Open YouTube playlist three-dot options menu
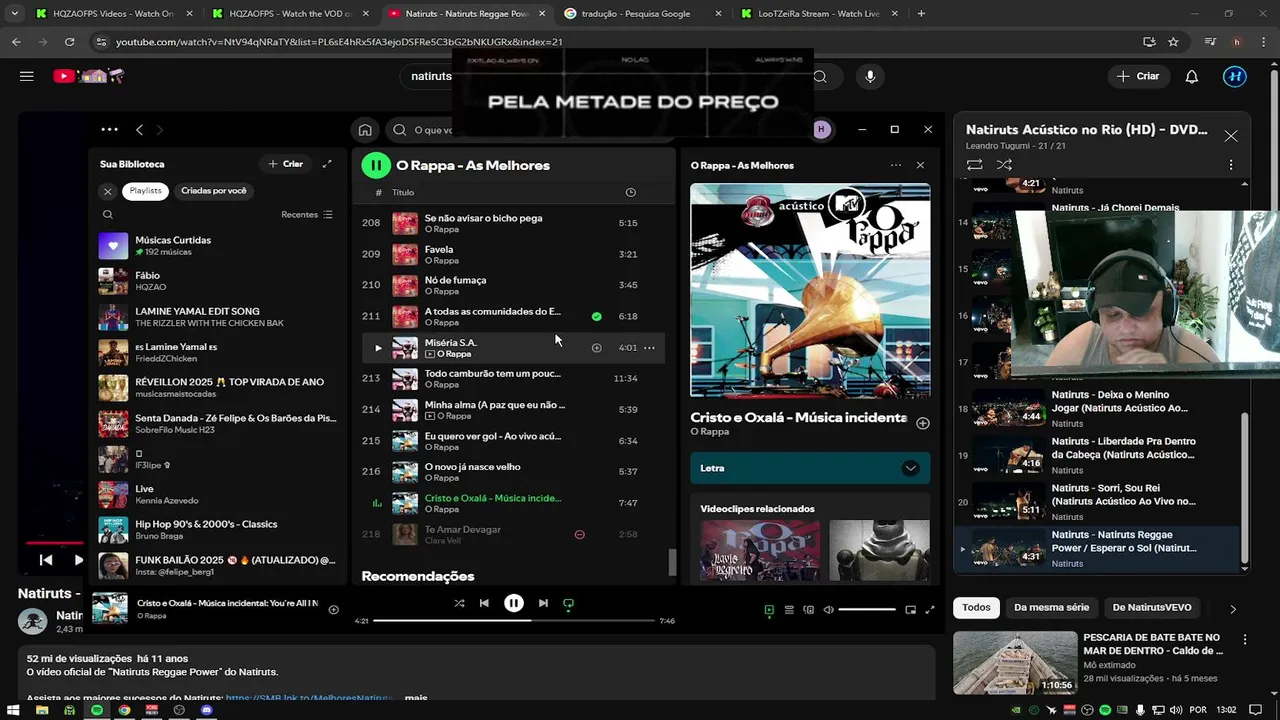The width and height of the screenshot is (1280, 720). pos(1231,164)
